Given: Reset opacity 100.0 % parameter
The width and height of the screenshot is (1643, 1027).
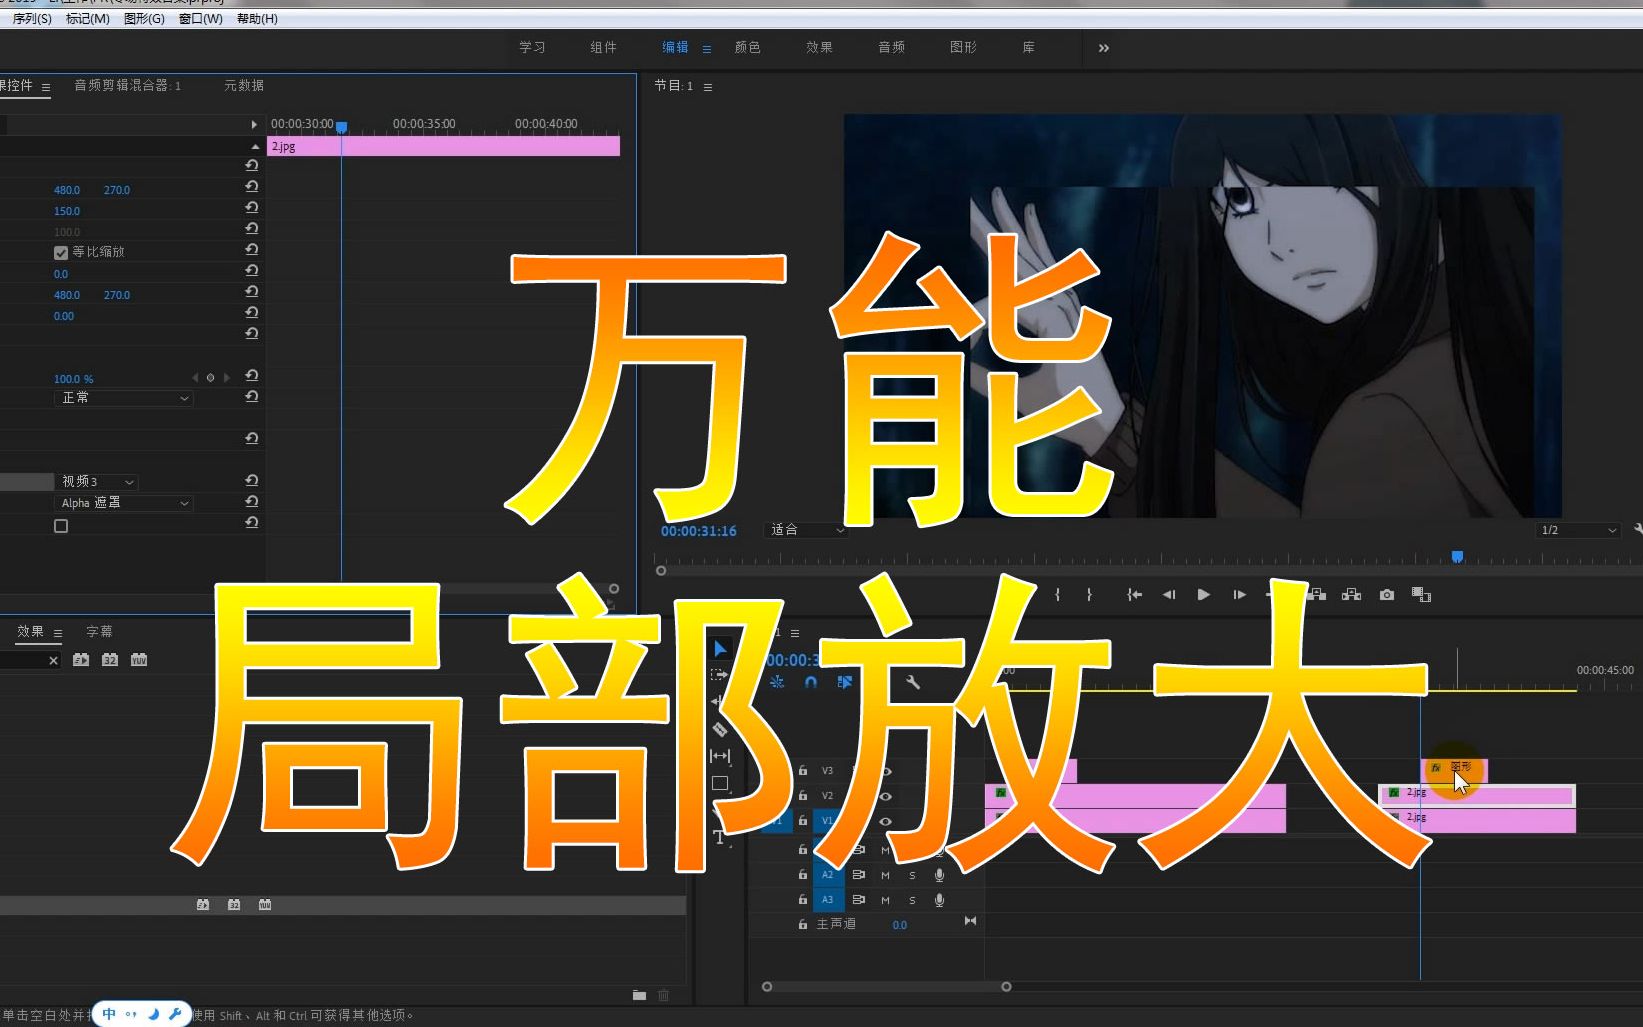Looking at the screenshot, I should (x=252, y=375).
